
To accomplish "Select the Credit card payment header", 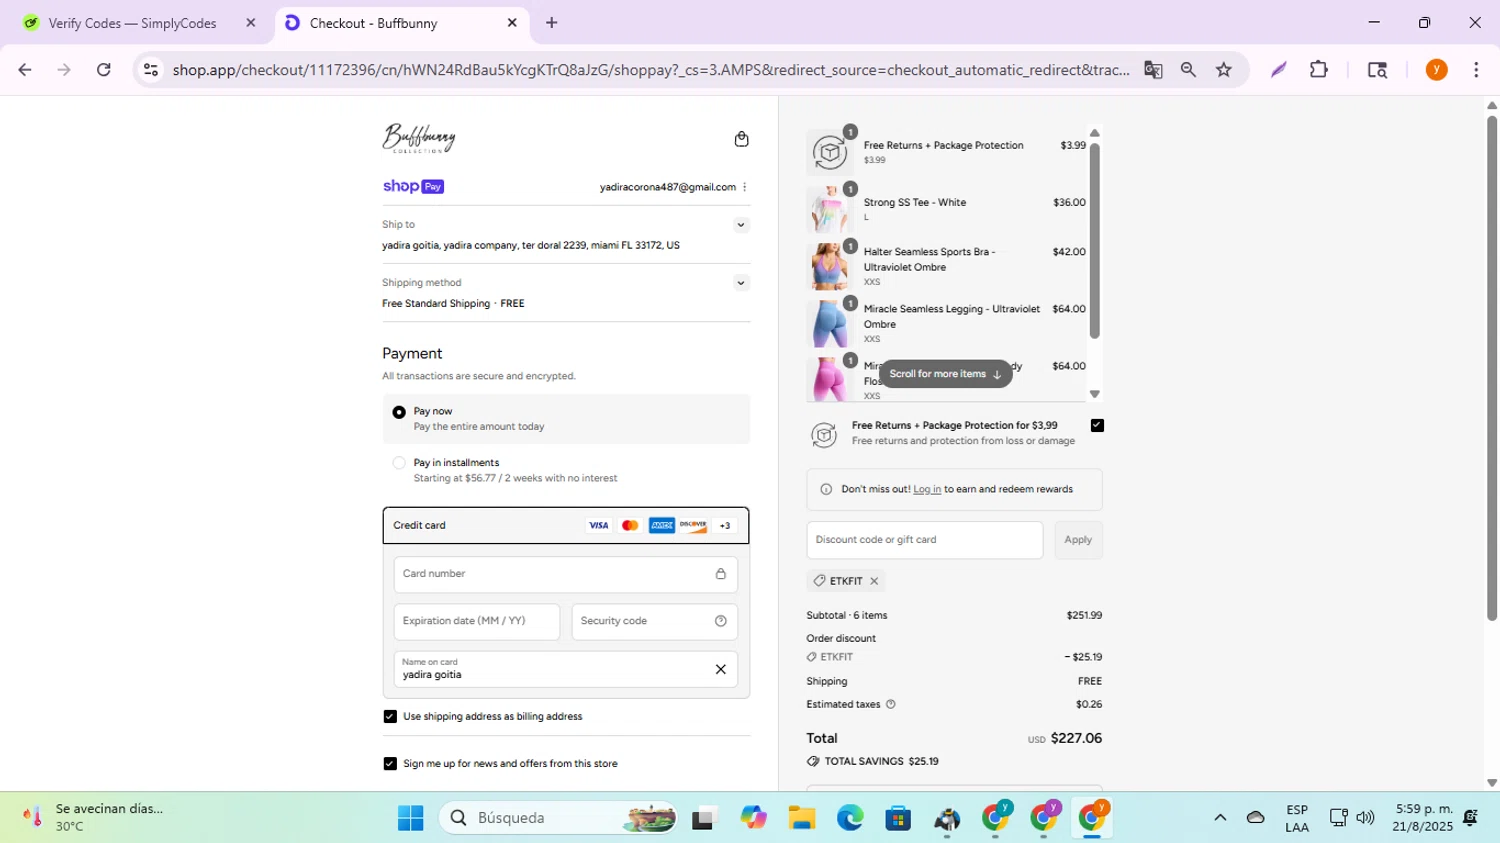I will pyautogui.click(x=566, y=526).
